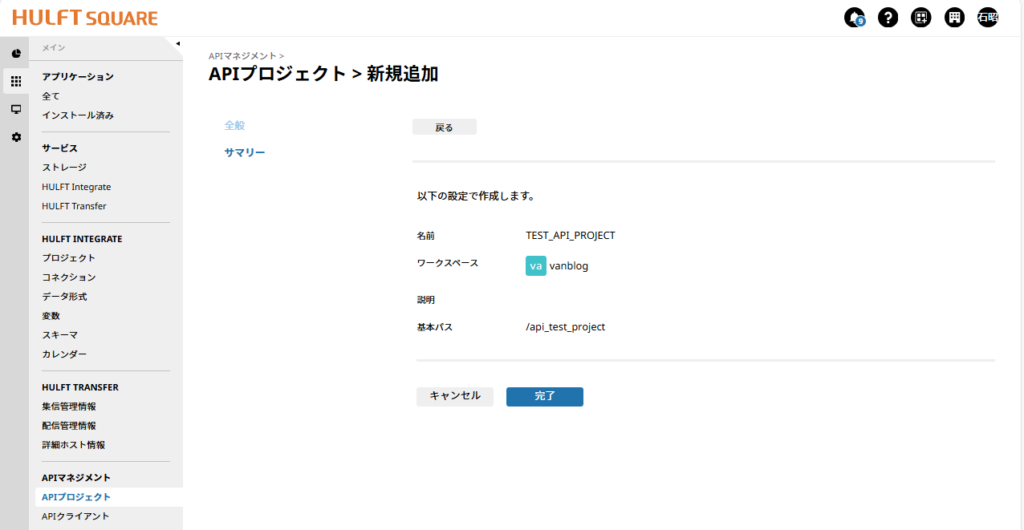Open the settings gear sidebar icon
Image resolution: width=1024 pixels, height=530 pixels.
pos(16,137)
